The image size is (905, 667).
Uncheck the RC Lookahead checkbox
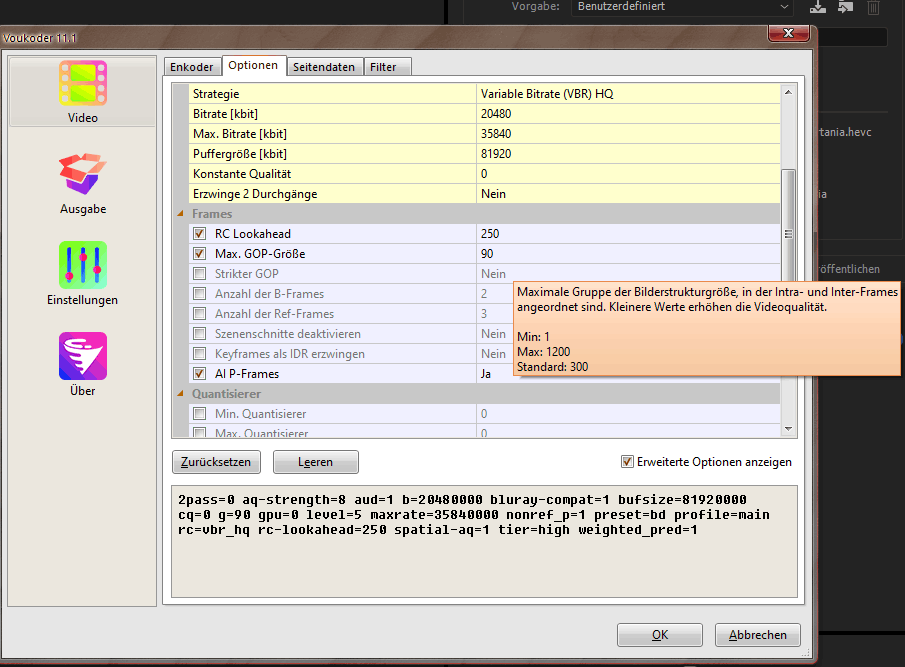(x=199, y=234)
